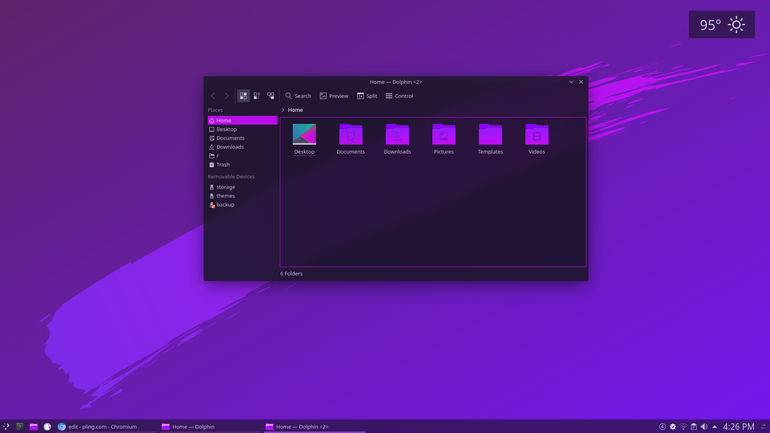Toggle Split view

[x=367, y=96]
